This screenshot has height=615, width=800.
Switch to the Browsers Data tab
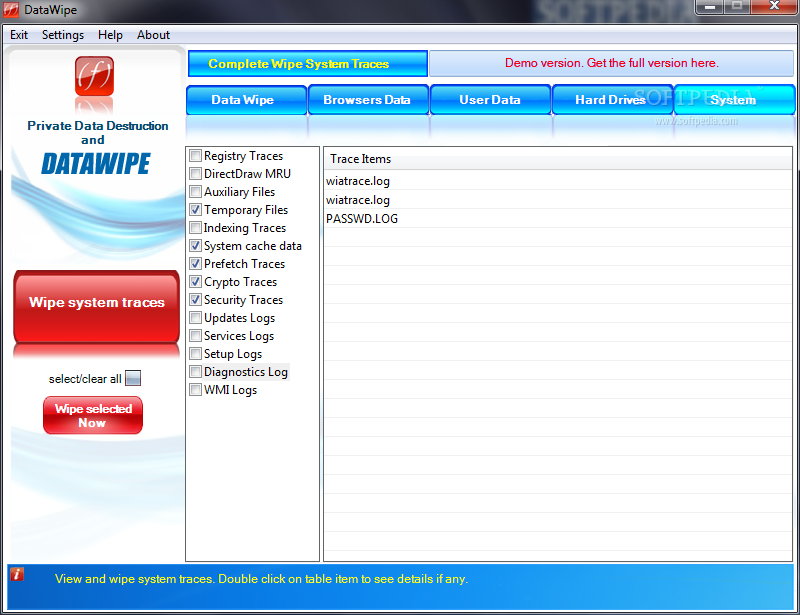[368, 100]
